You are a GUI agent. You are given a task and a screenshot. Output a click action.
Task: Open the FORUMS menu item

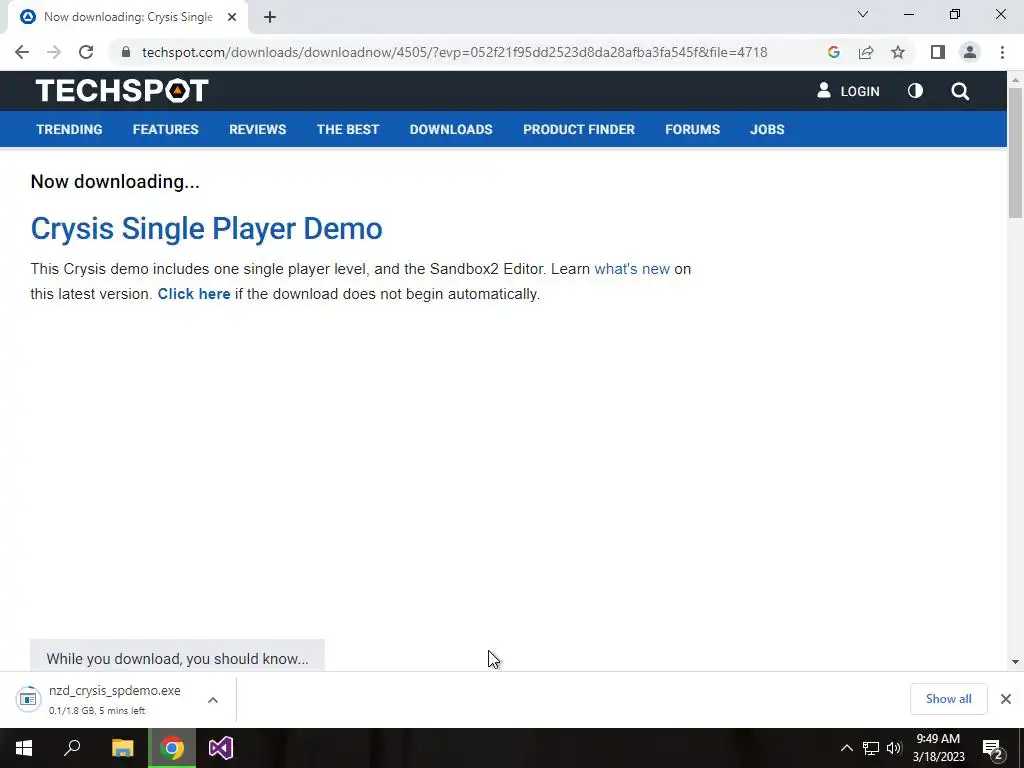[692, 129]
